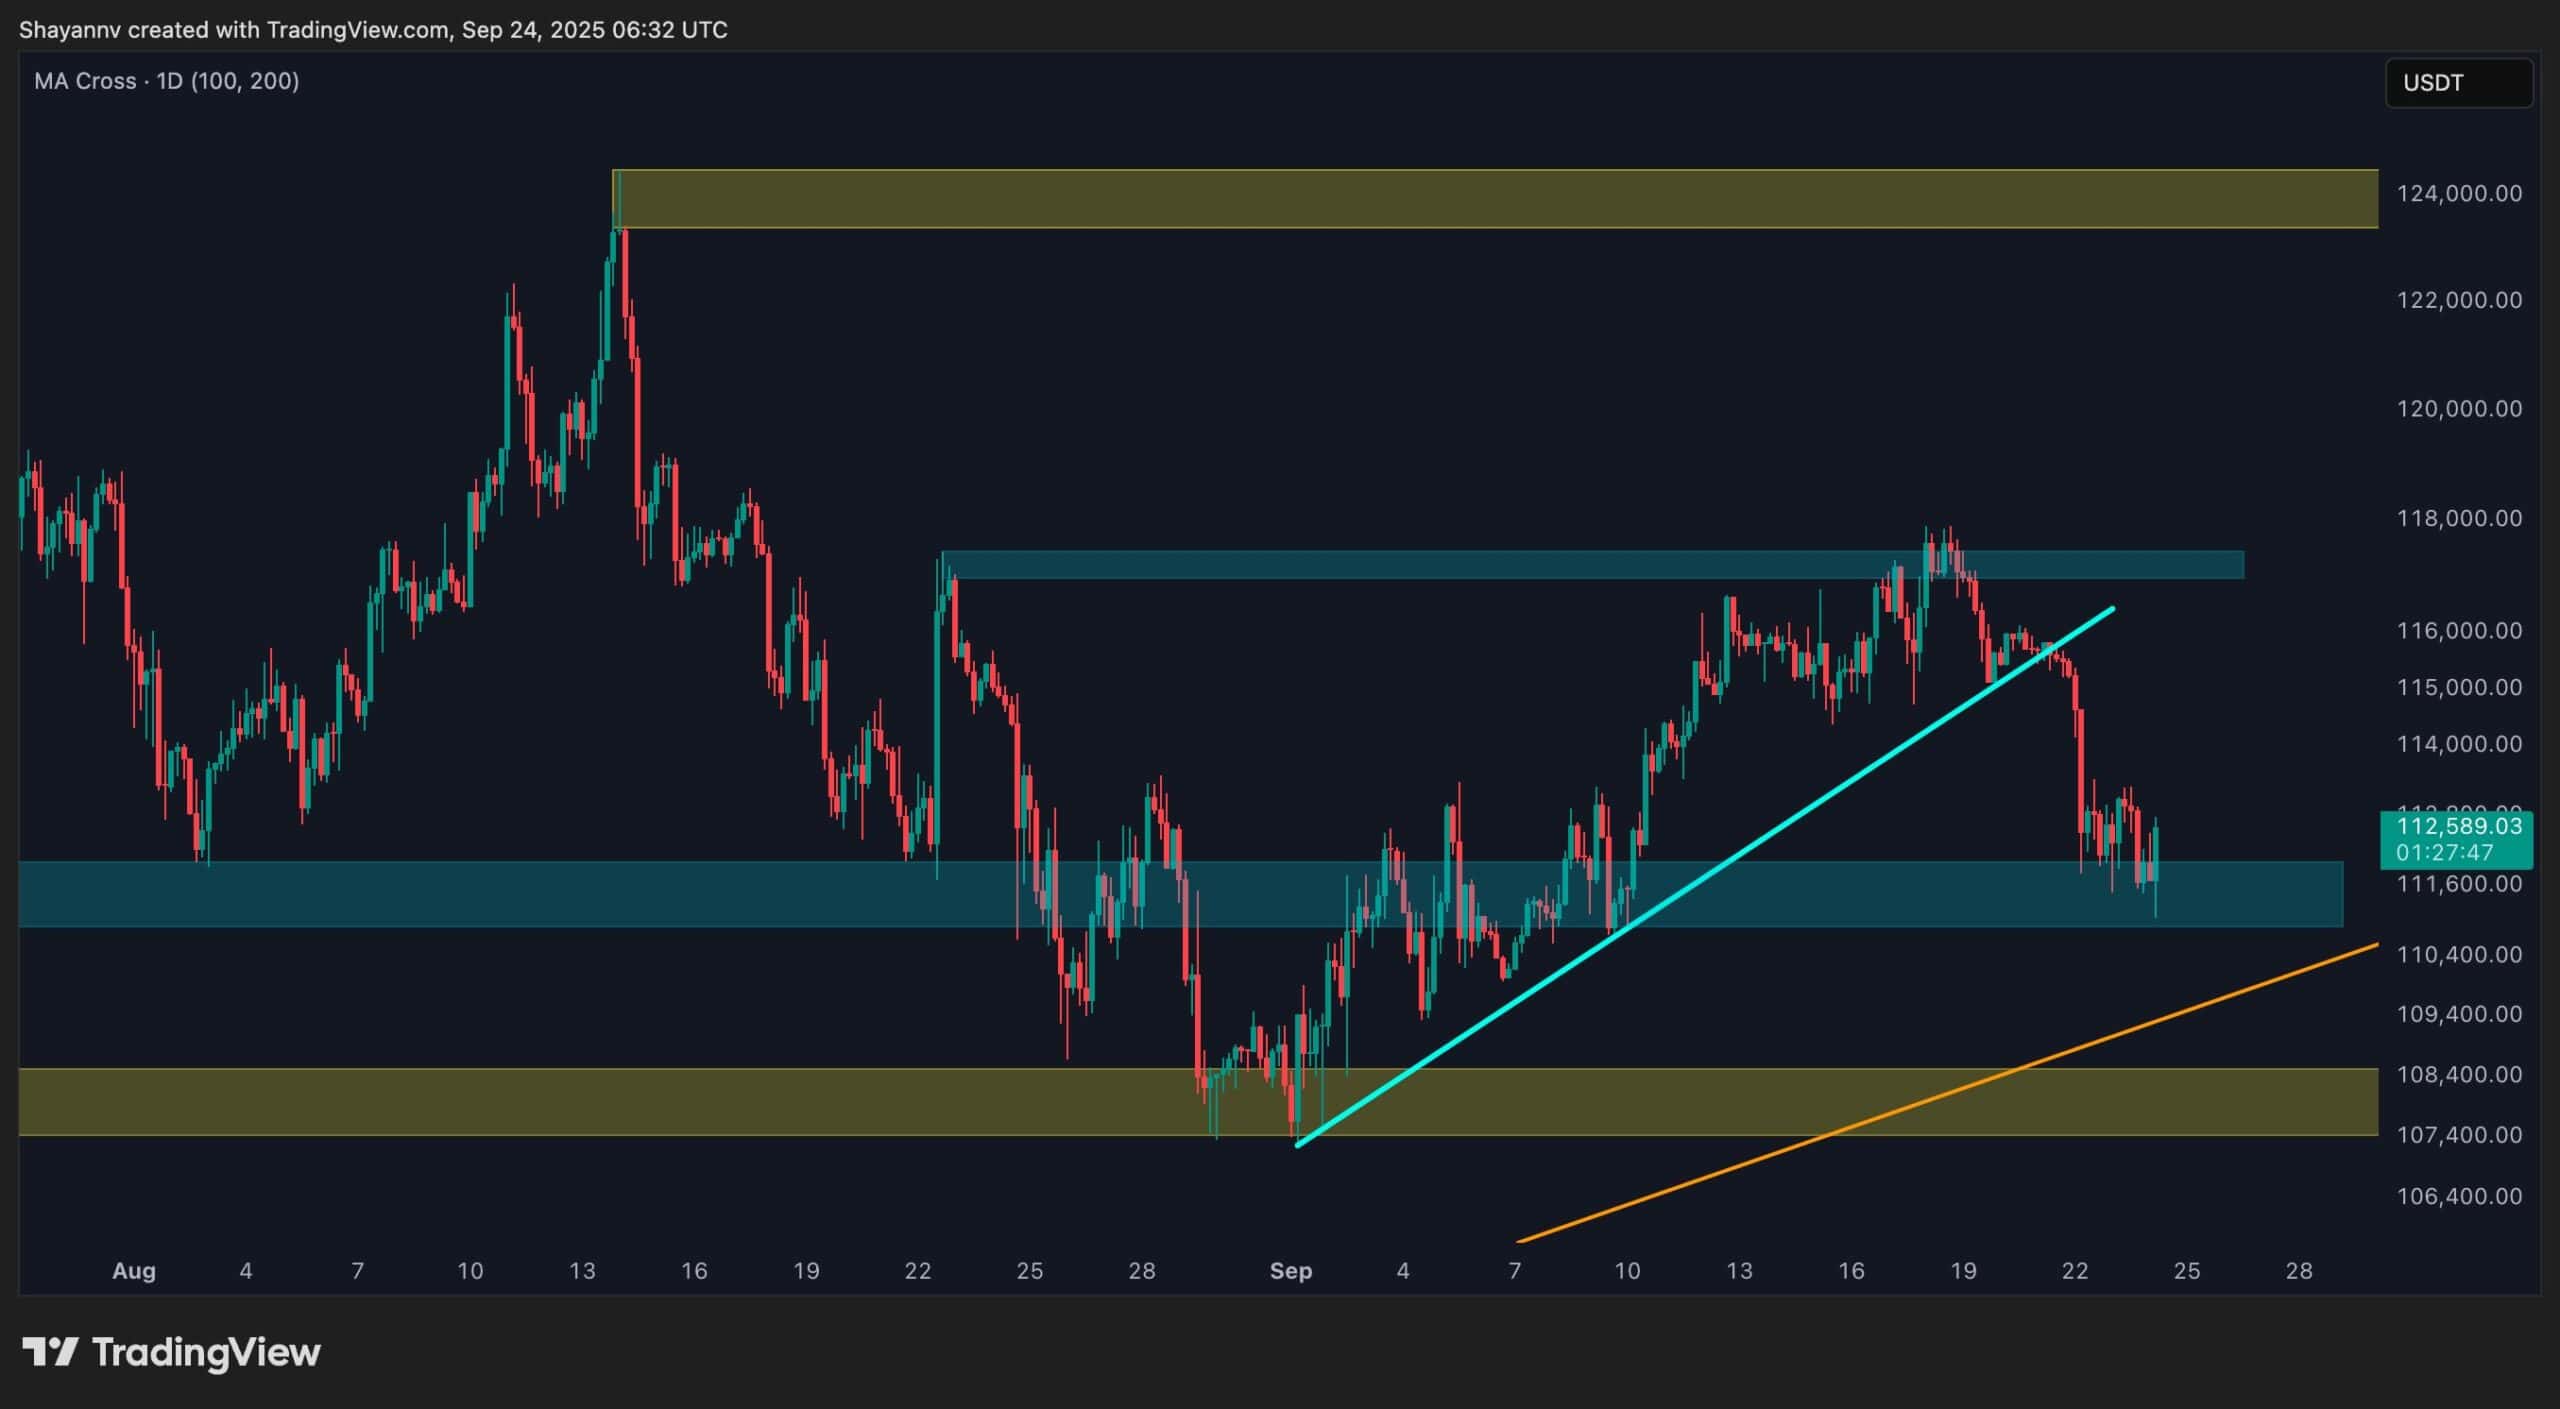Click the Shayannv TradingView.com header text
2560x1409 pixels.
[x=373, y=30]
